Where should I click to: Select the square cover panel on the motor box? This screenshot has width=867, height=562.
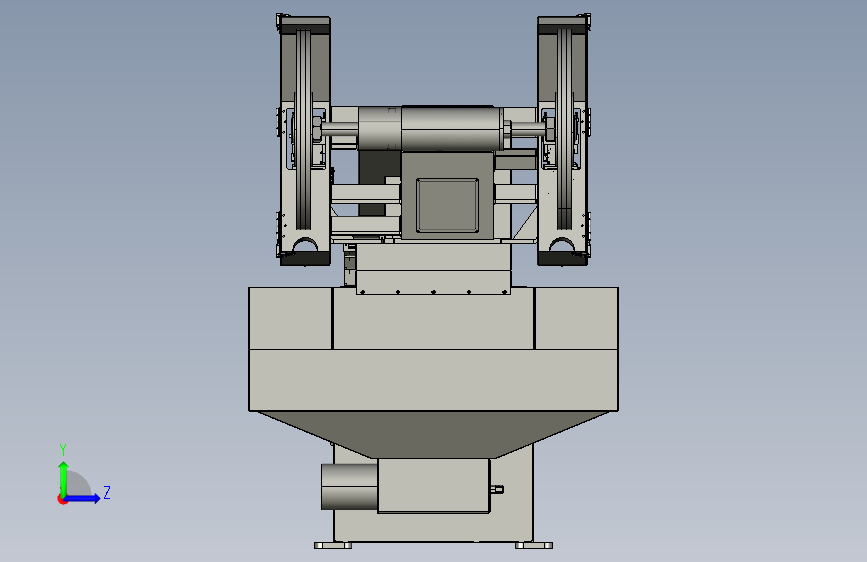pos(447,205)
